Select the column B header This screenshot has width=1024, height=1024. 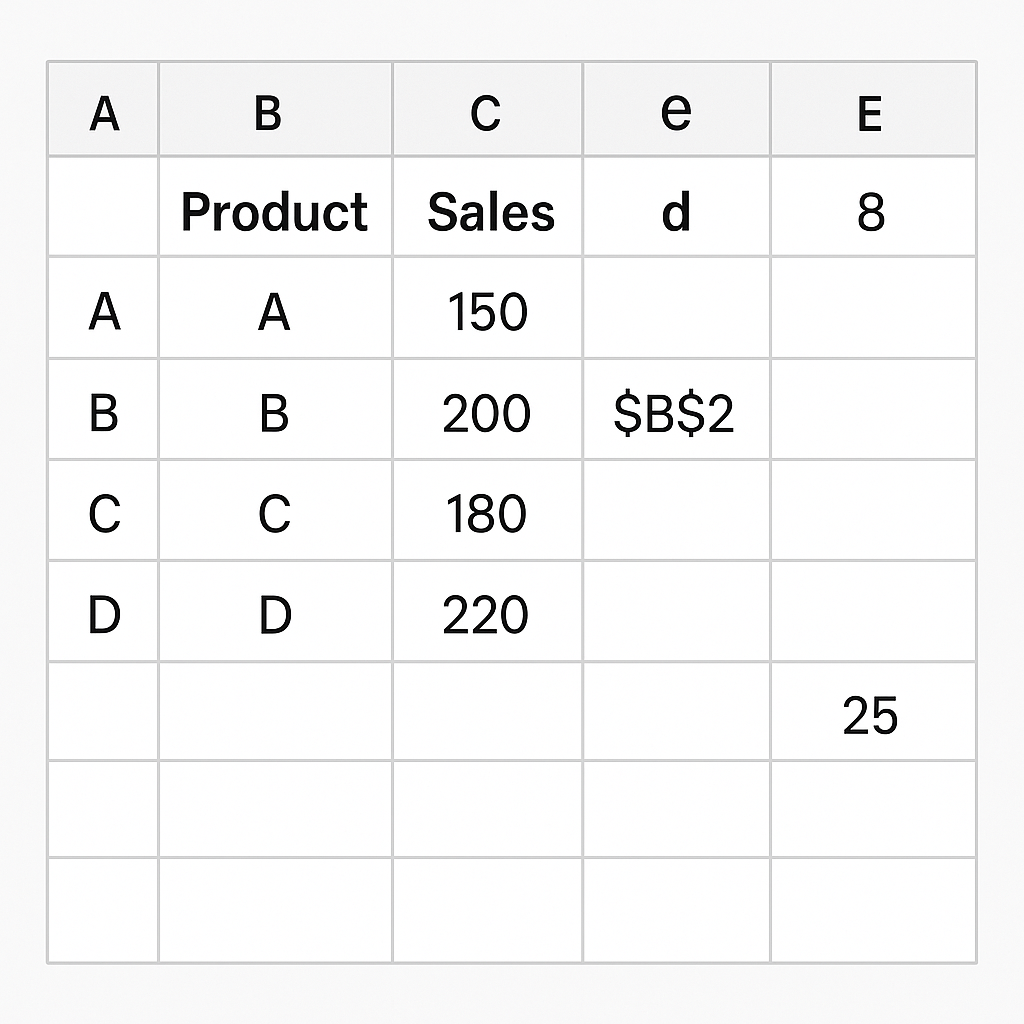pos(275,109)
